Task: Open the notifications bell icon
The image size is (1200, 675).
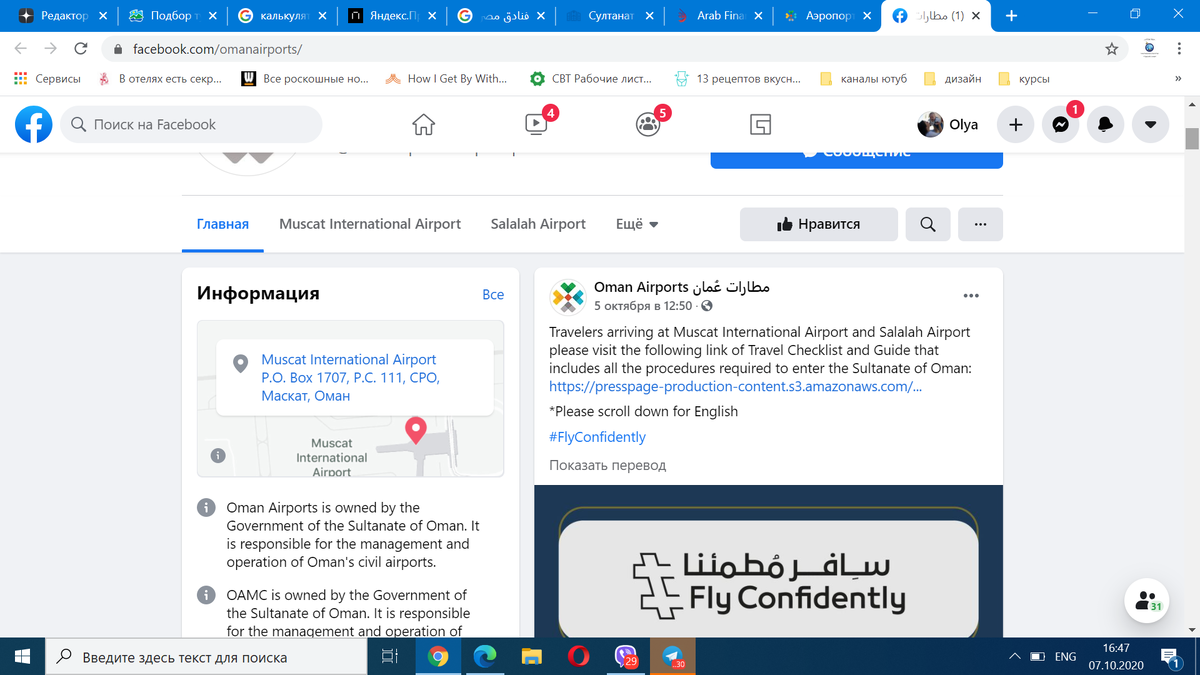Action: point(1105,125)
